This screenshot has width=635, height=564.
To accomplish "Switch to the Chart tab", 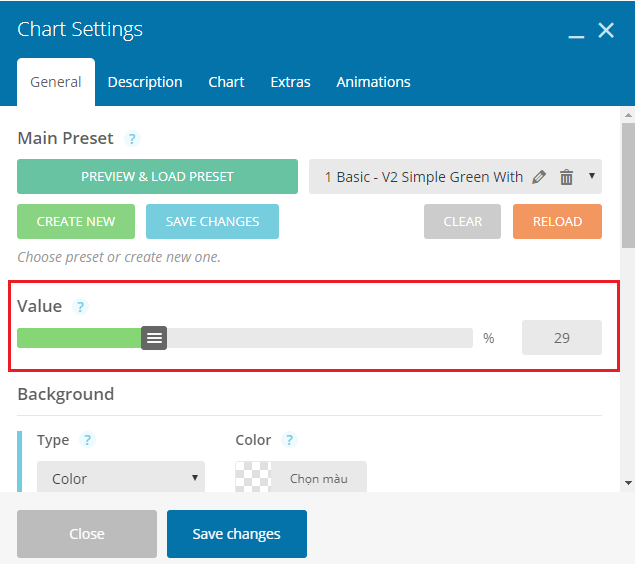I will tap(226, 82).
